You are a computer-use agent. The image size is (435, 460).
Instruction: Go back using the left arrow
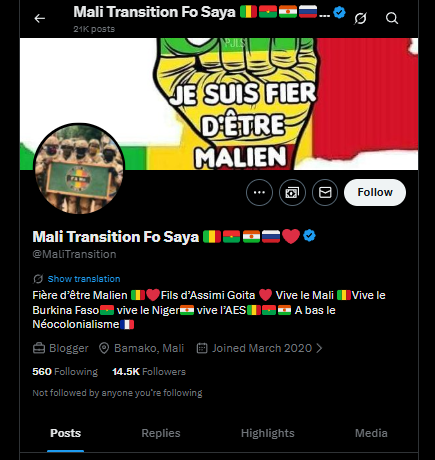pos(40,18)
